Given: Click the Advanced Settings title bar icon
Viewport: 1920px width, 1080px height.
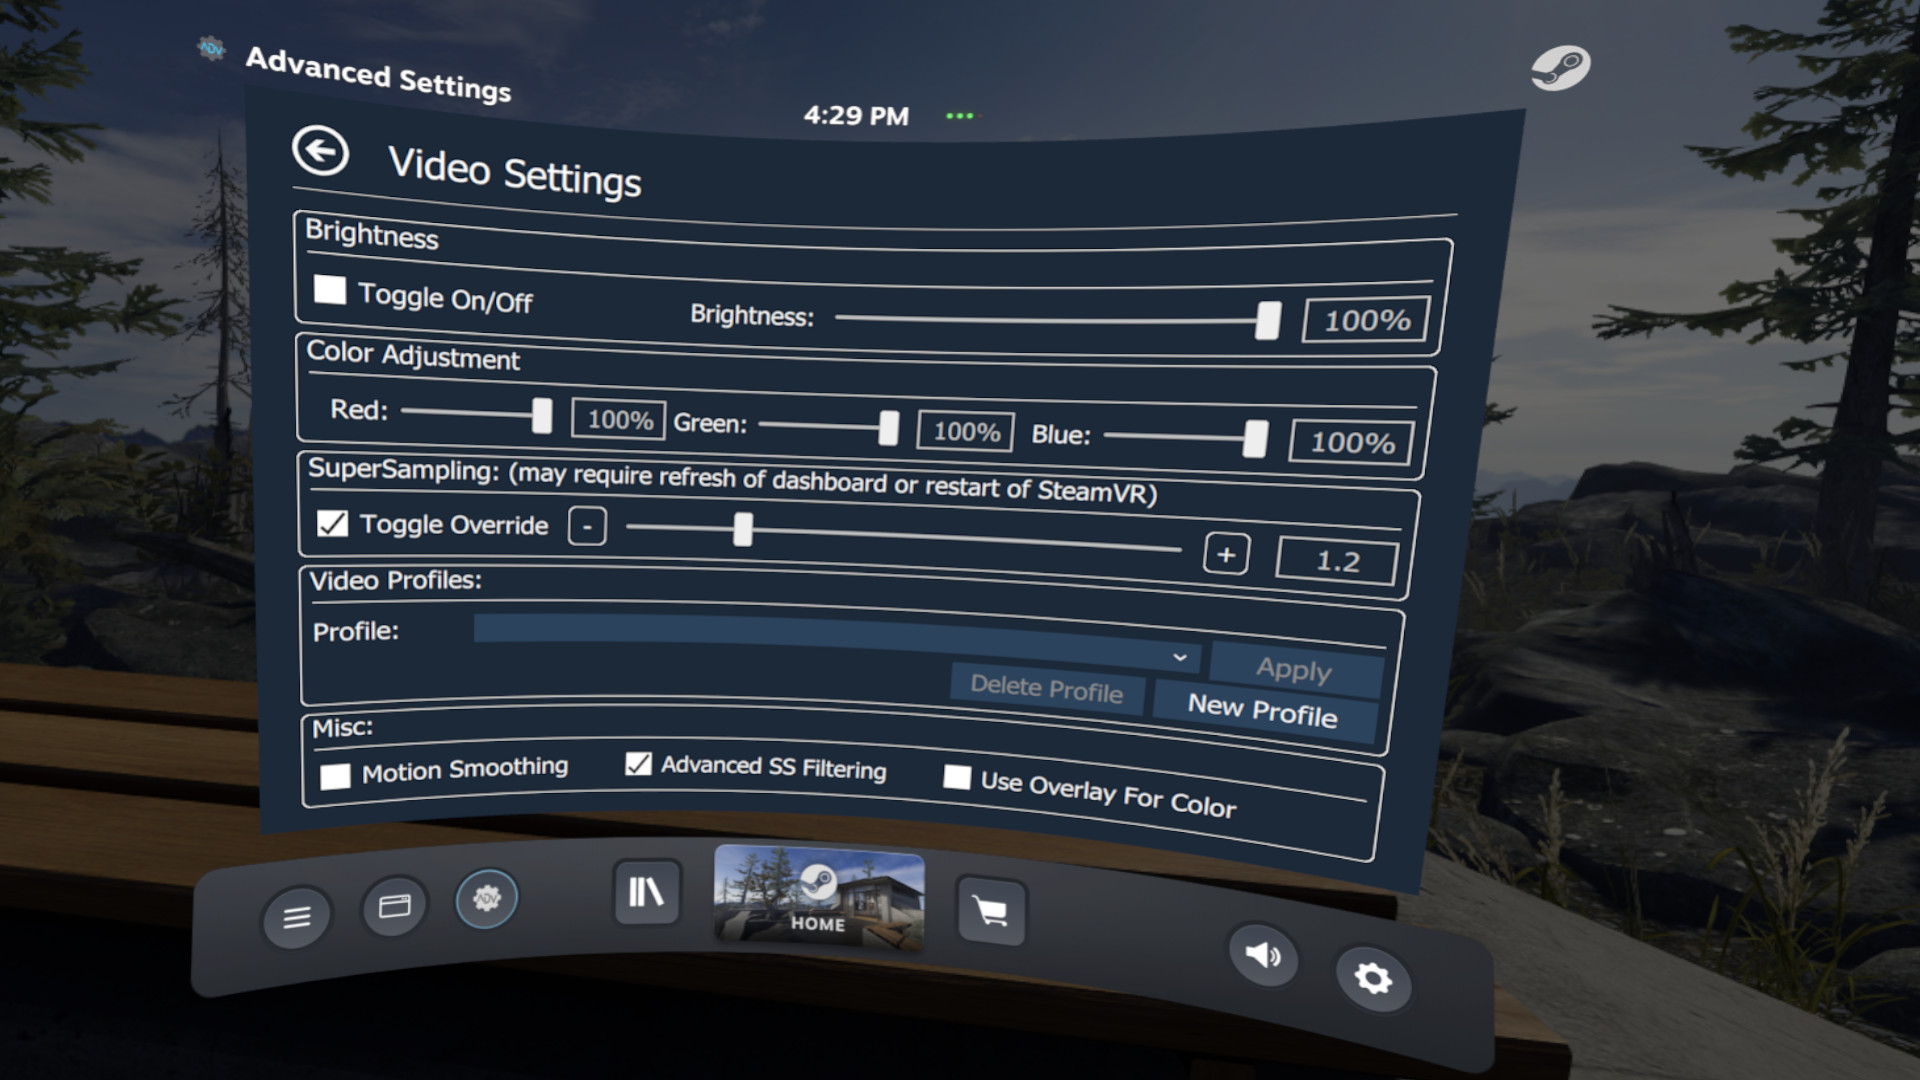Looking at the screenshot, I should tap(211, 48).
